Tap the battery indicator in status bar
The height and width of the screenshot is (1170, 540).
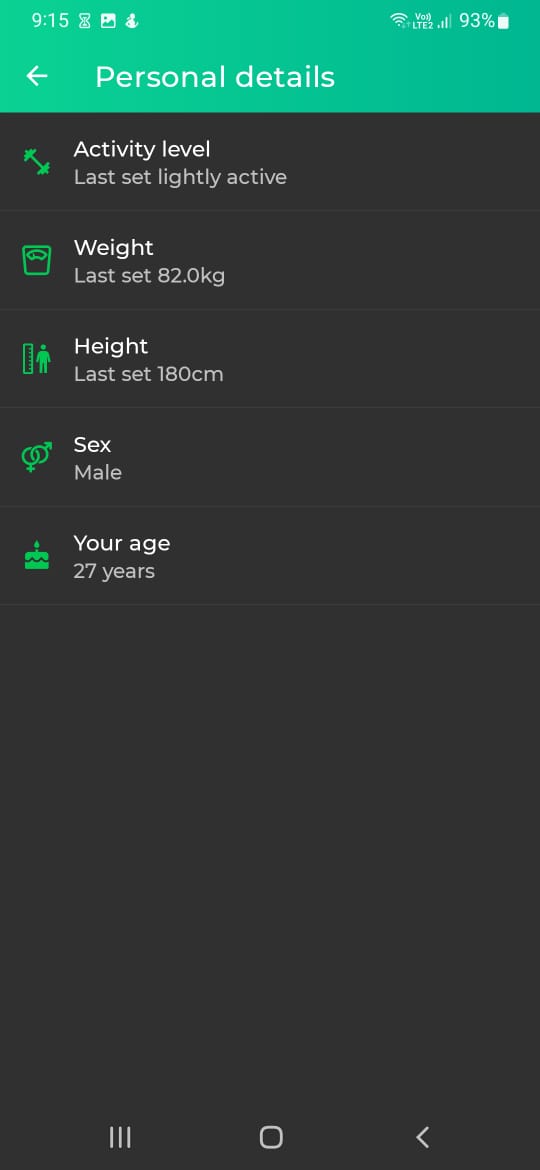tap(503, 22)
